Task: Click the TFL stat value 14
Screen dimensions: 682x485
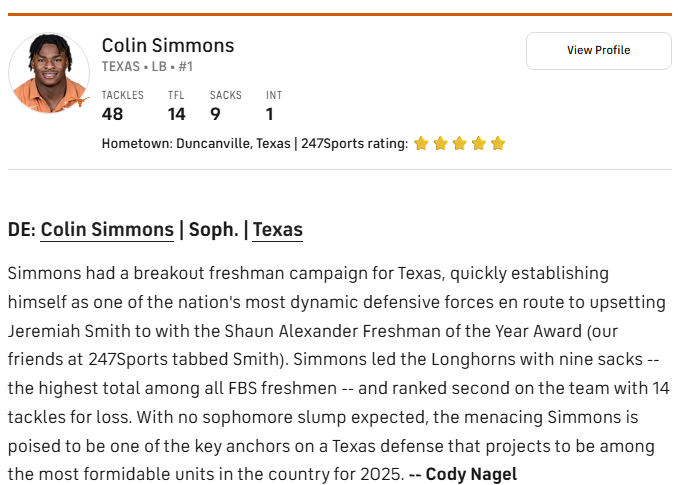Action: coord(177,114)
